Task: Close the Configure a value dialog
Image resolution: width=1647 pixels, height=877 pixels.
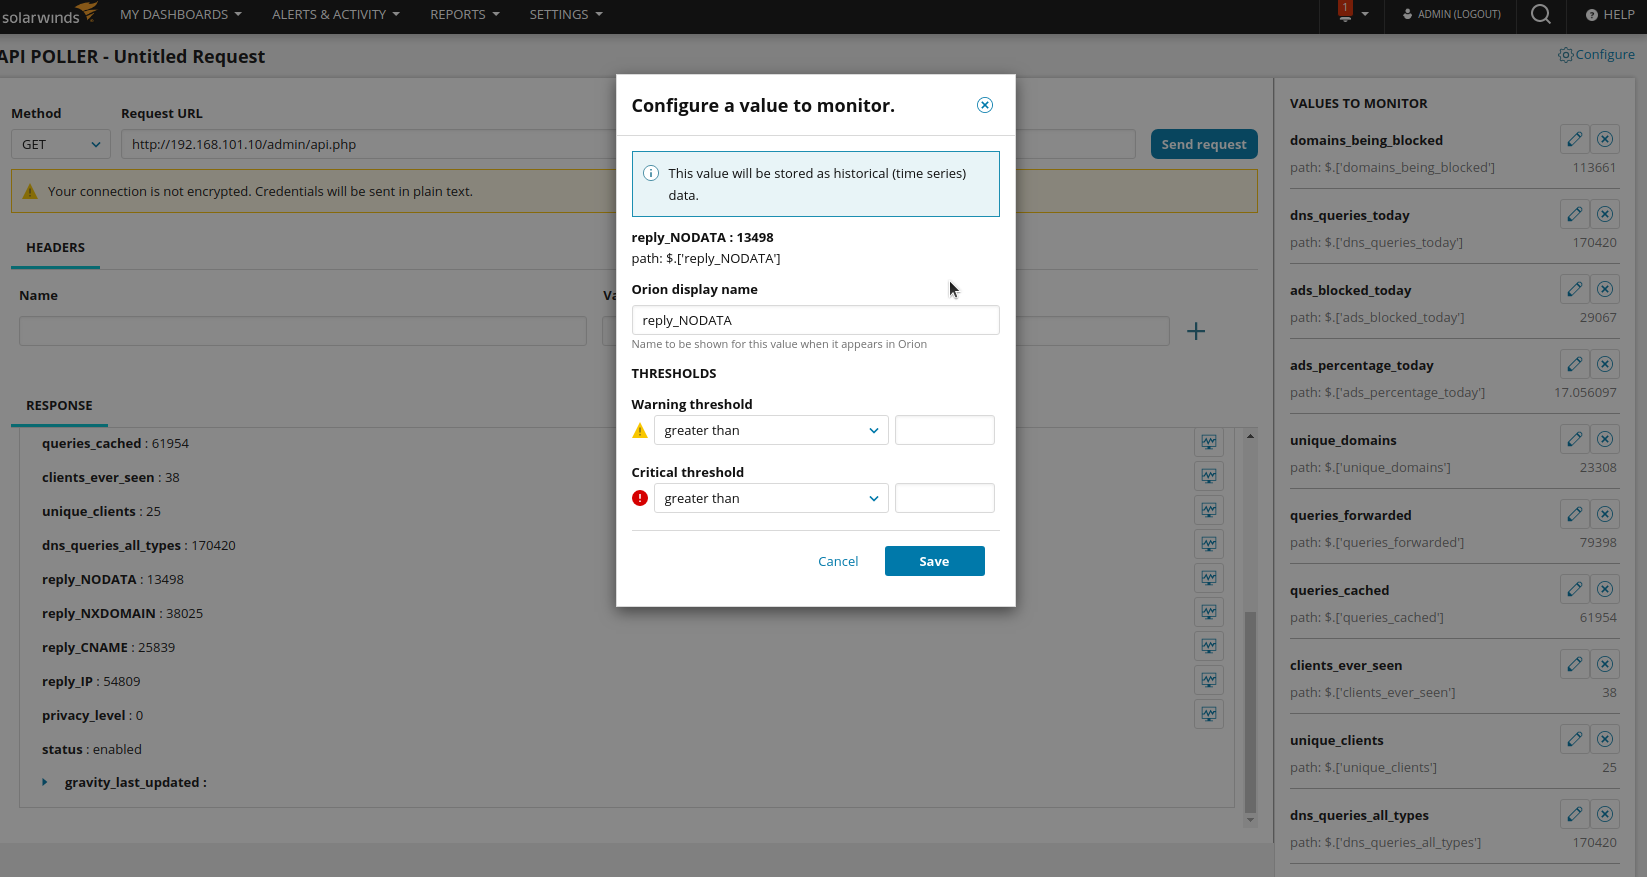Action: click(x=985, y=105)
